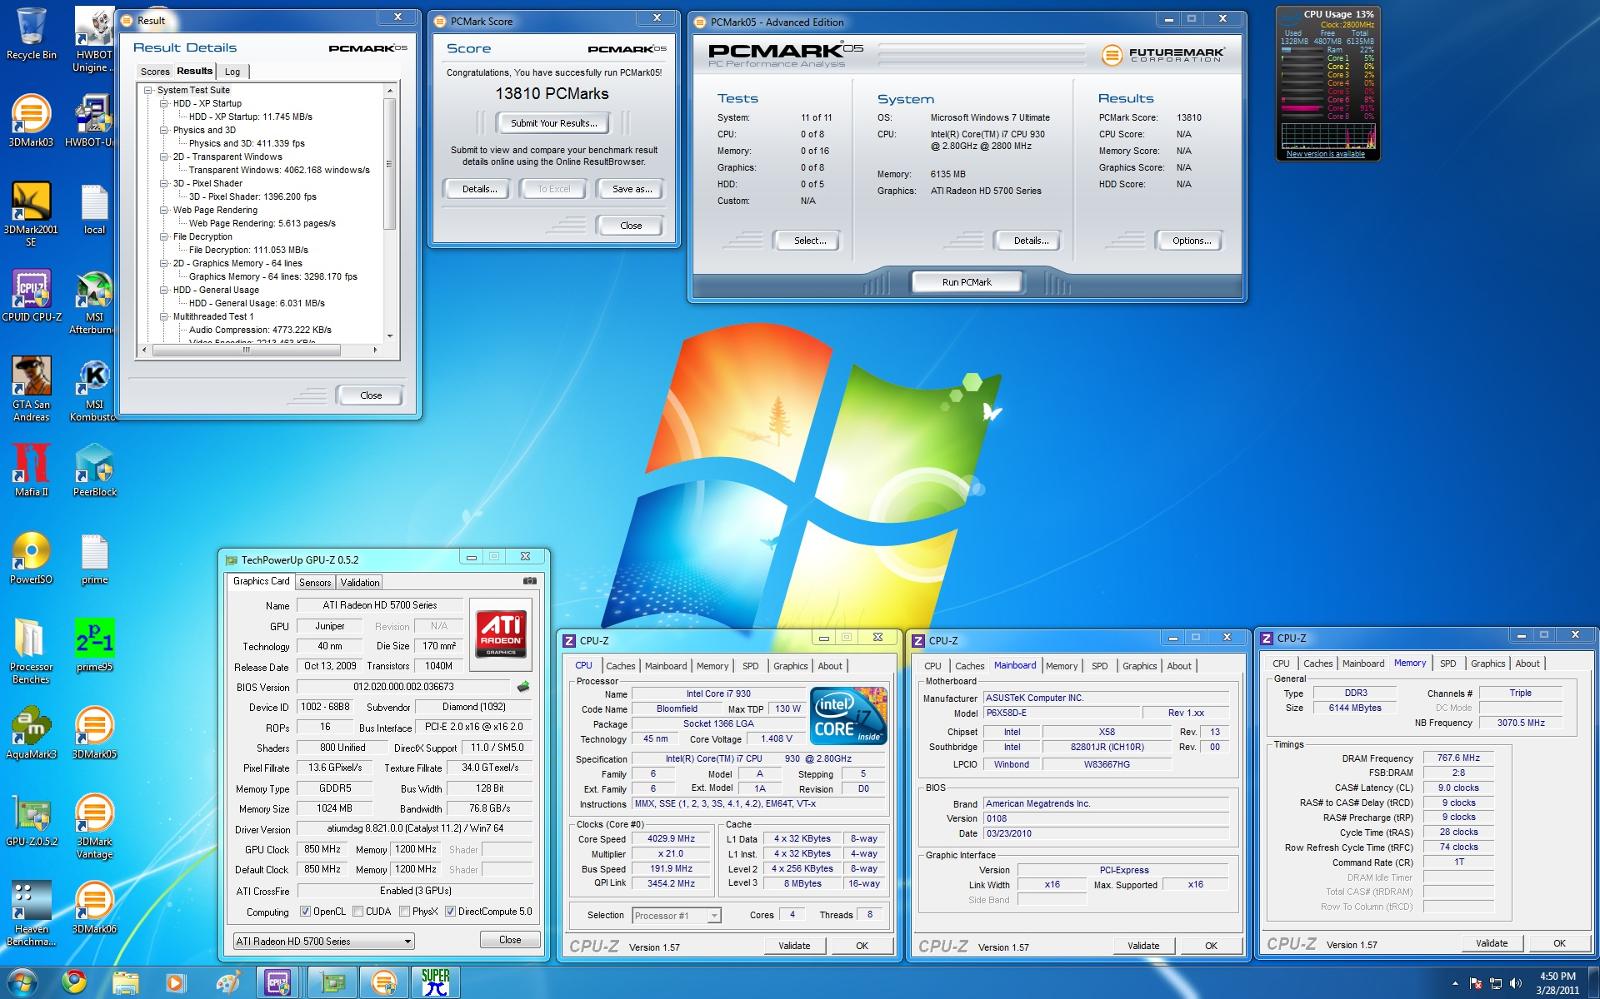Launch the MSI Kombustor desktop shortcut
Image resolution: width=1600 pixels, height=999 pixels.
click(93, 389)
